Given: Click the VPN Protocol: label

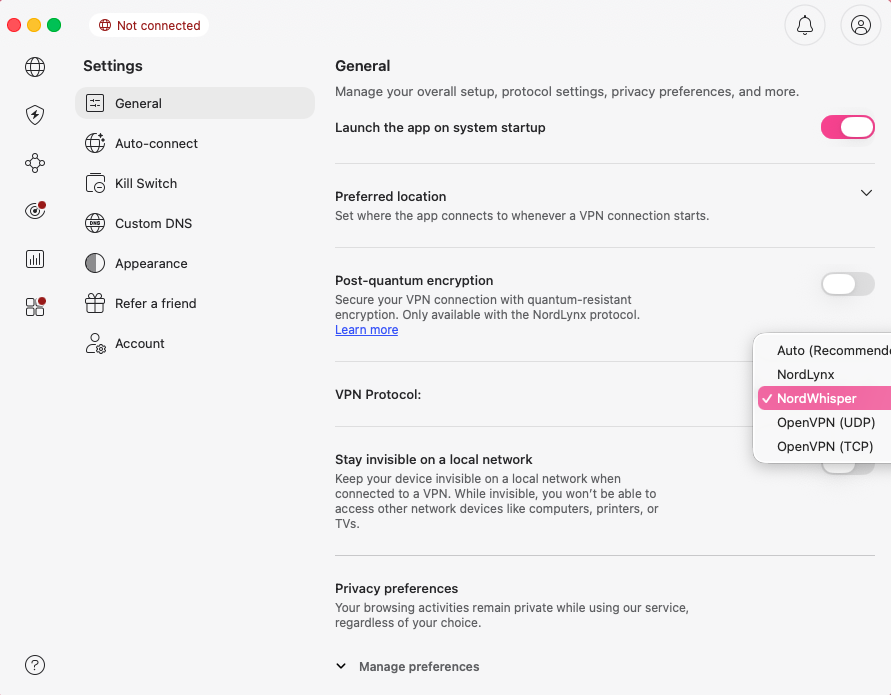Looking at the screenshot, I should [378, 394].
